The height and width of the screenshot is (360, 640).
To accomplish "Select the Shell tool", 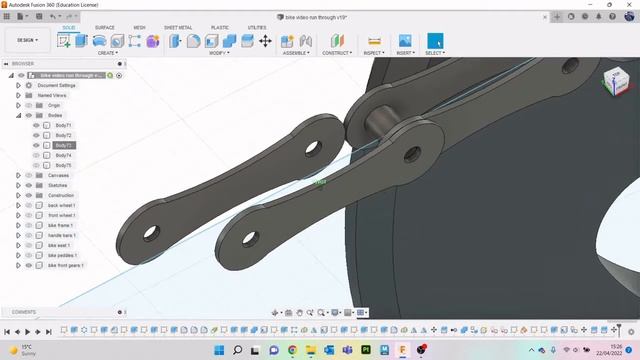I will pyautogui.click(x=211, y=41).
